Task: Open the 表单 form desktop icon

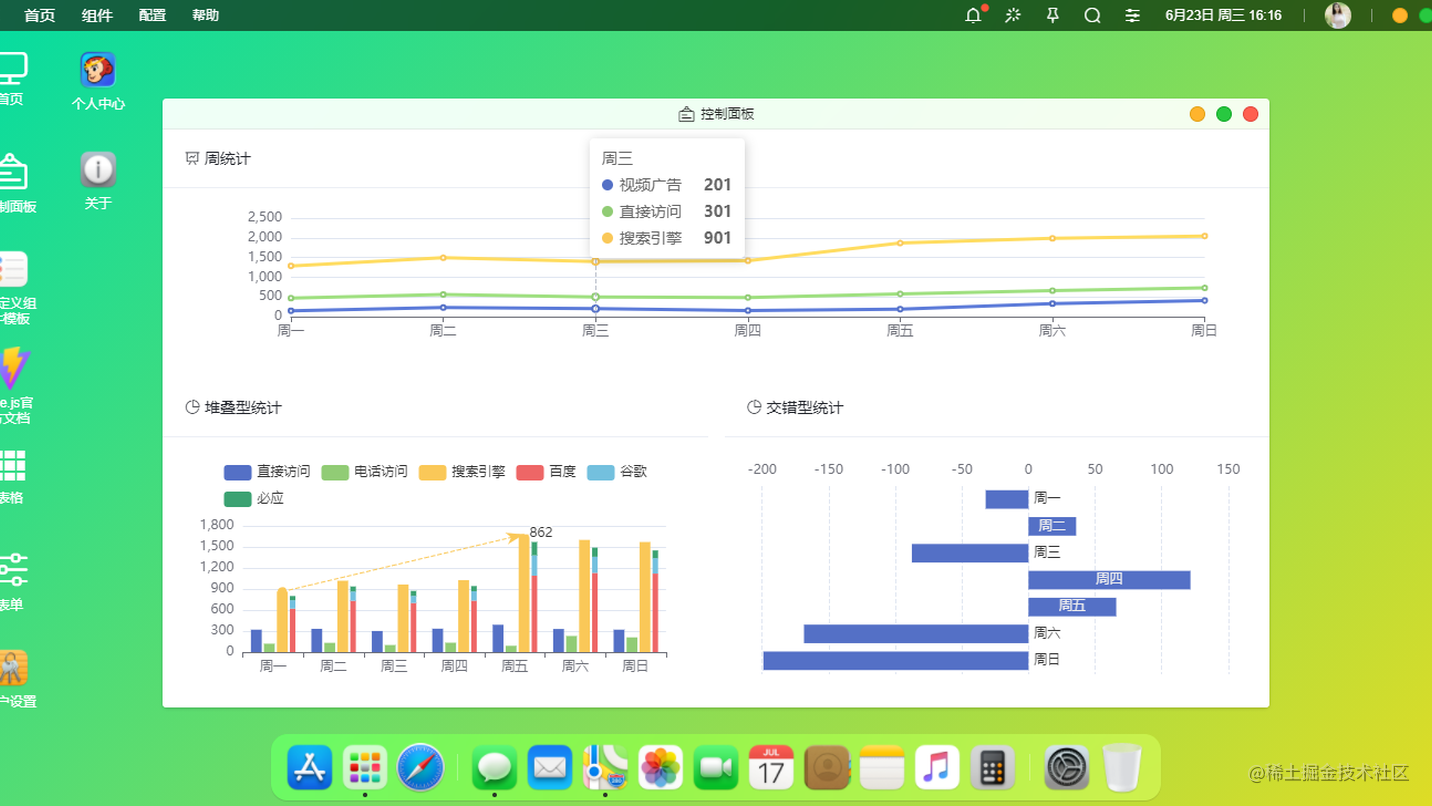Action: tap(14, 570)
